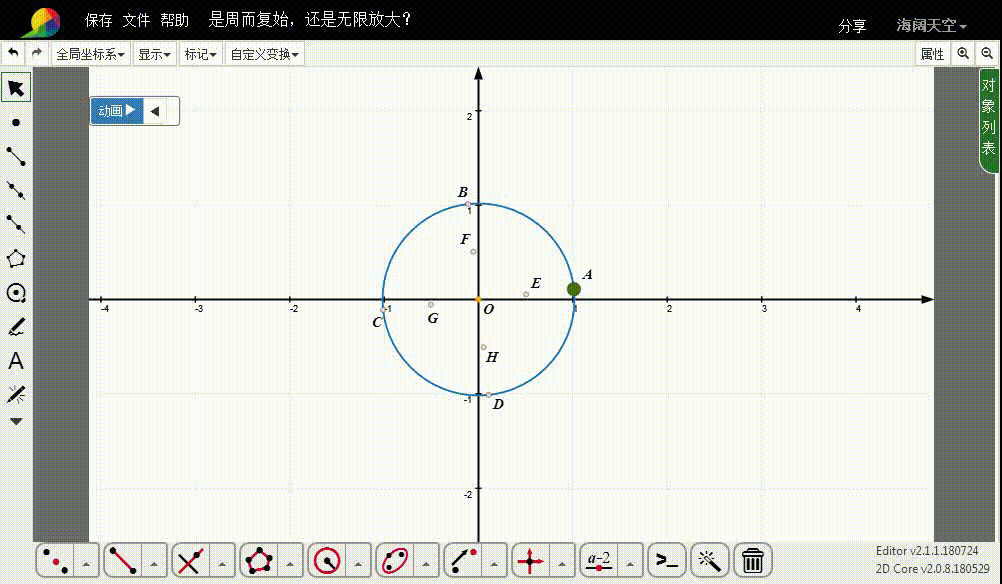Select the bottom points tool icon

[x=55, y=560]
